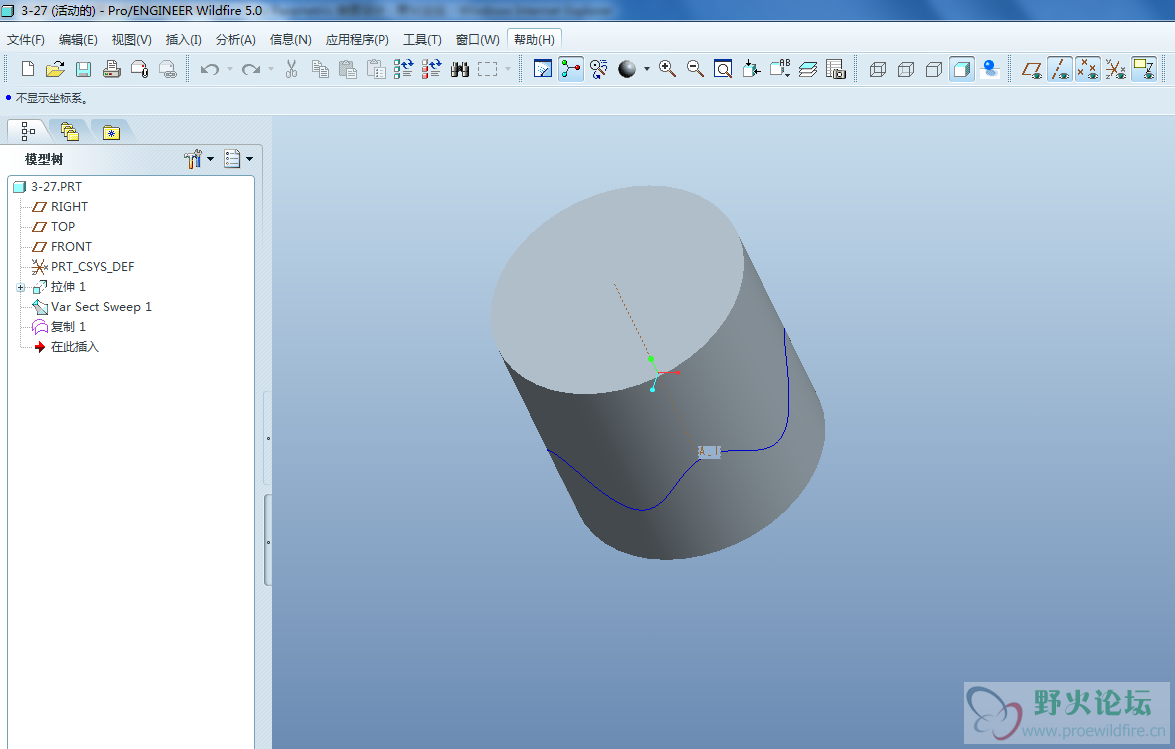Viewport: 1175px width, 749px height.
Task: Switch to Wireframe display style
Action: [878, 70]
